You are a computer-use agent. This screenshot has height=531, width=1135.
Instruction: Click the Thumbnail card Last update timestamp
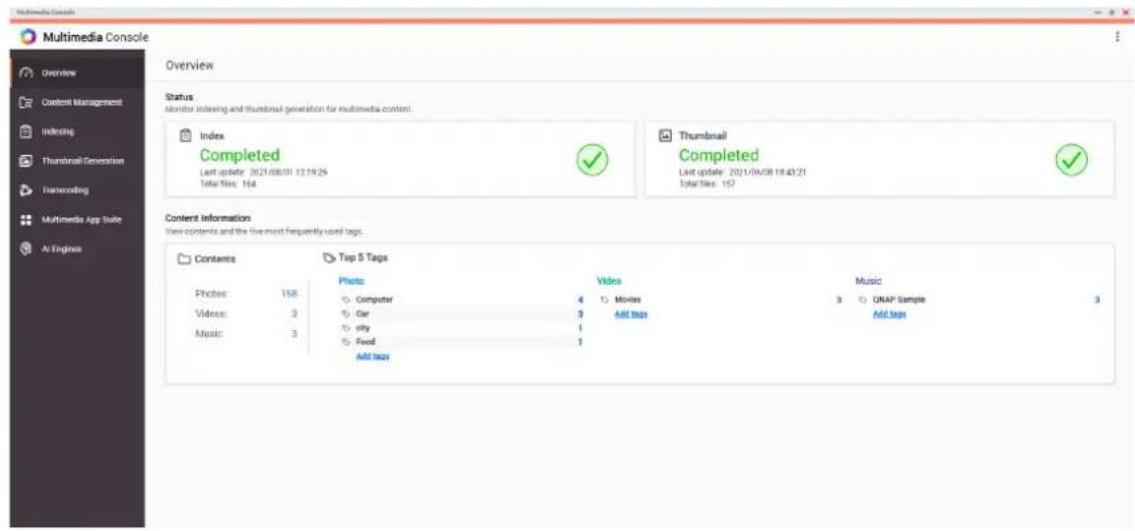click(x=743, y=172)
